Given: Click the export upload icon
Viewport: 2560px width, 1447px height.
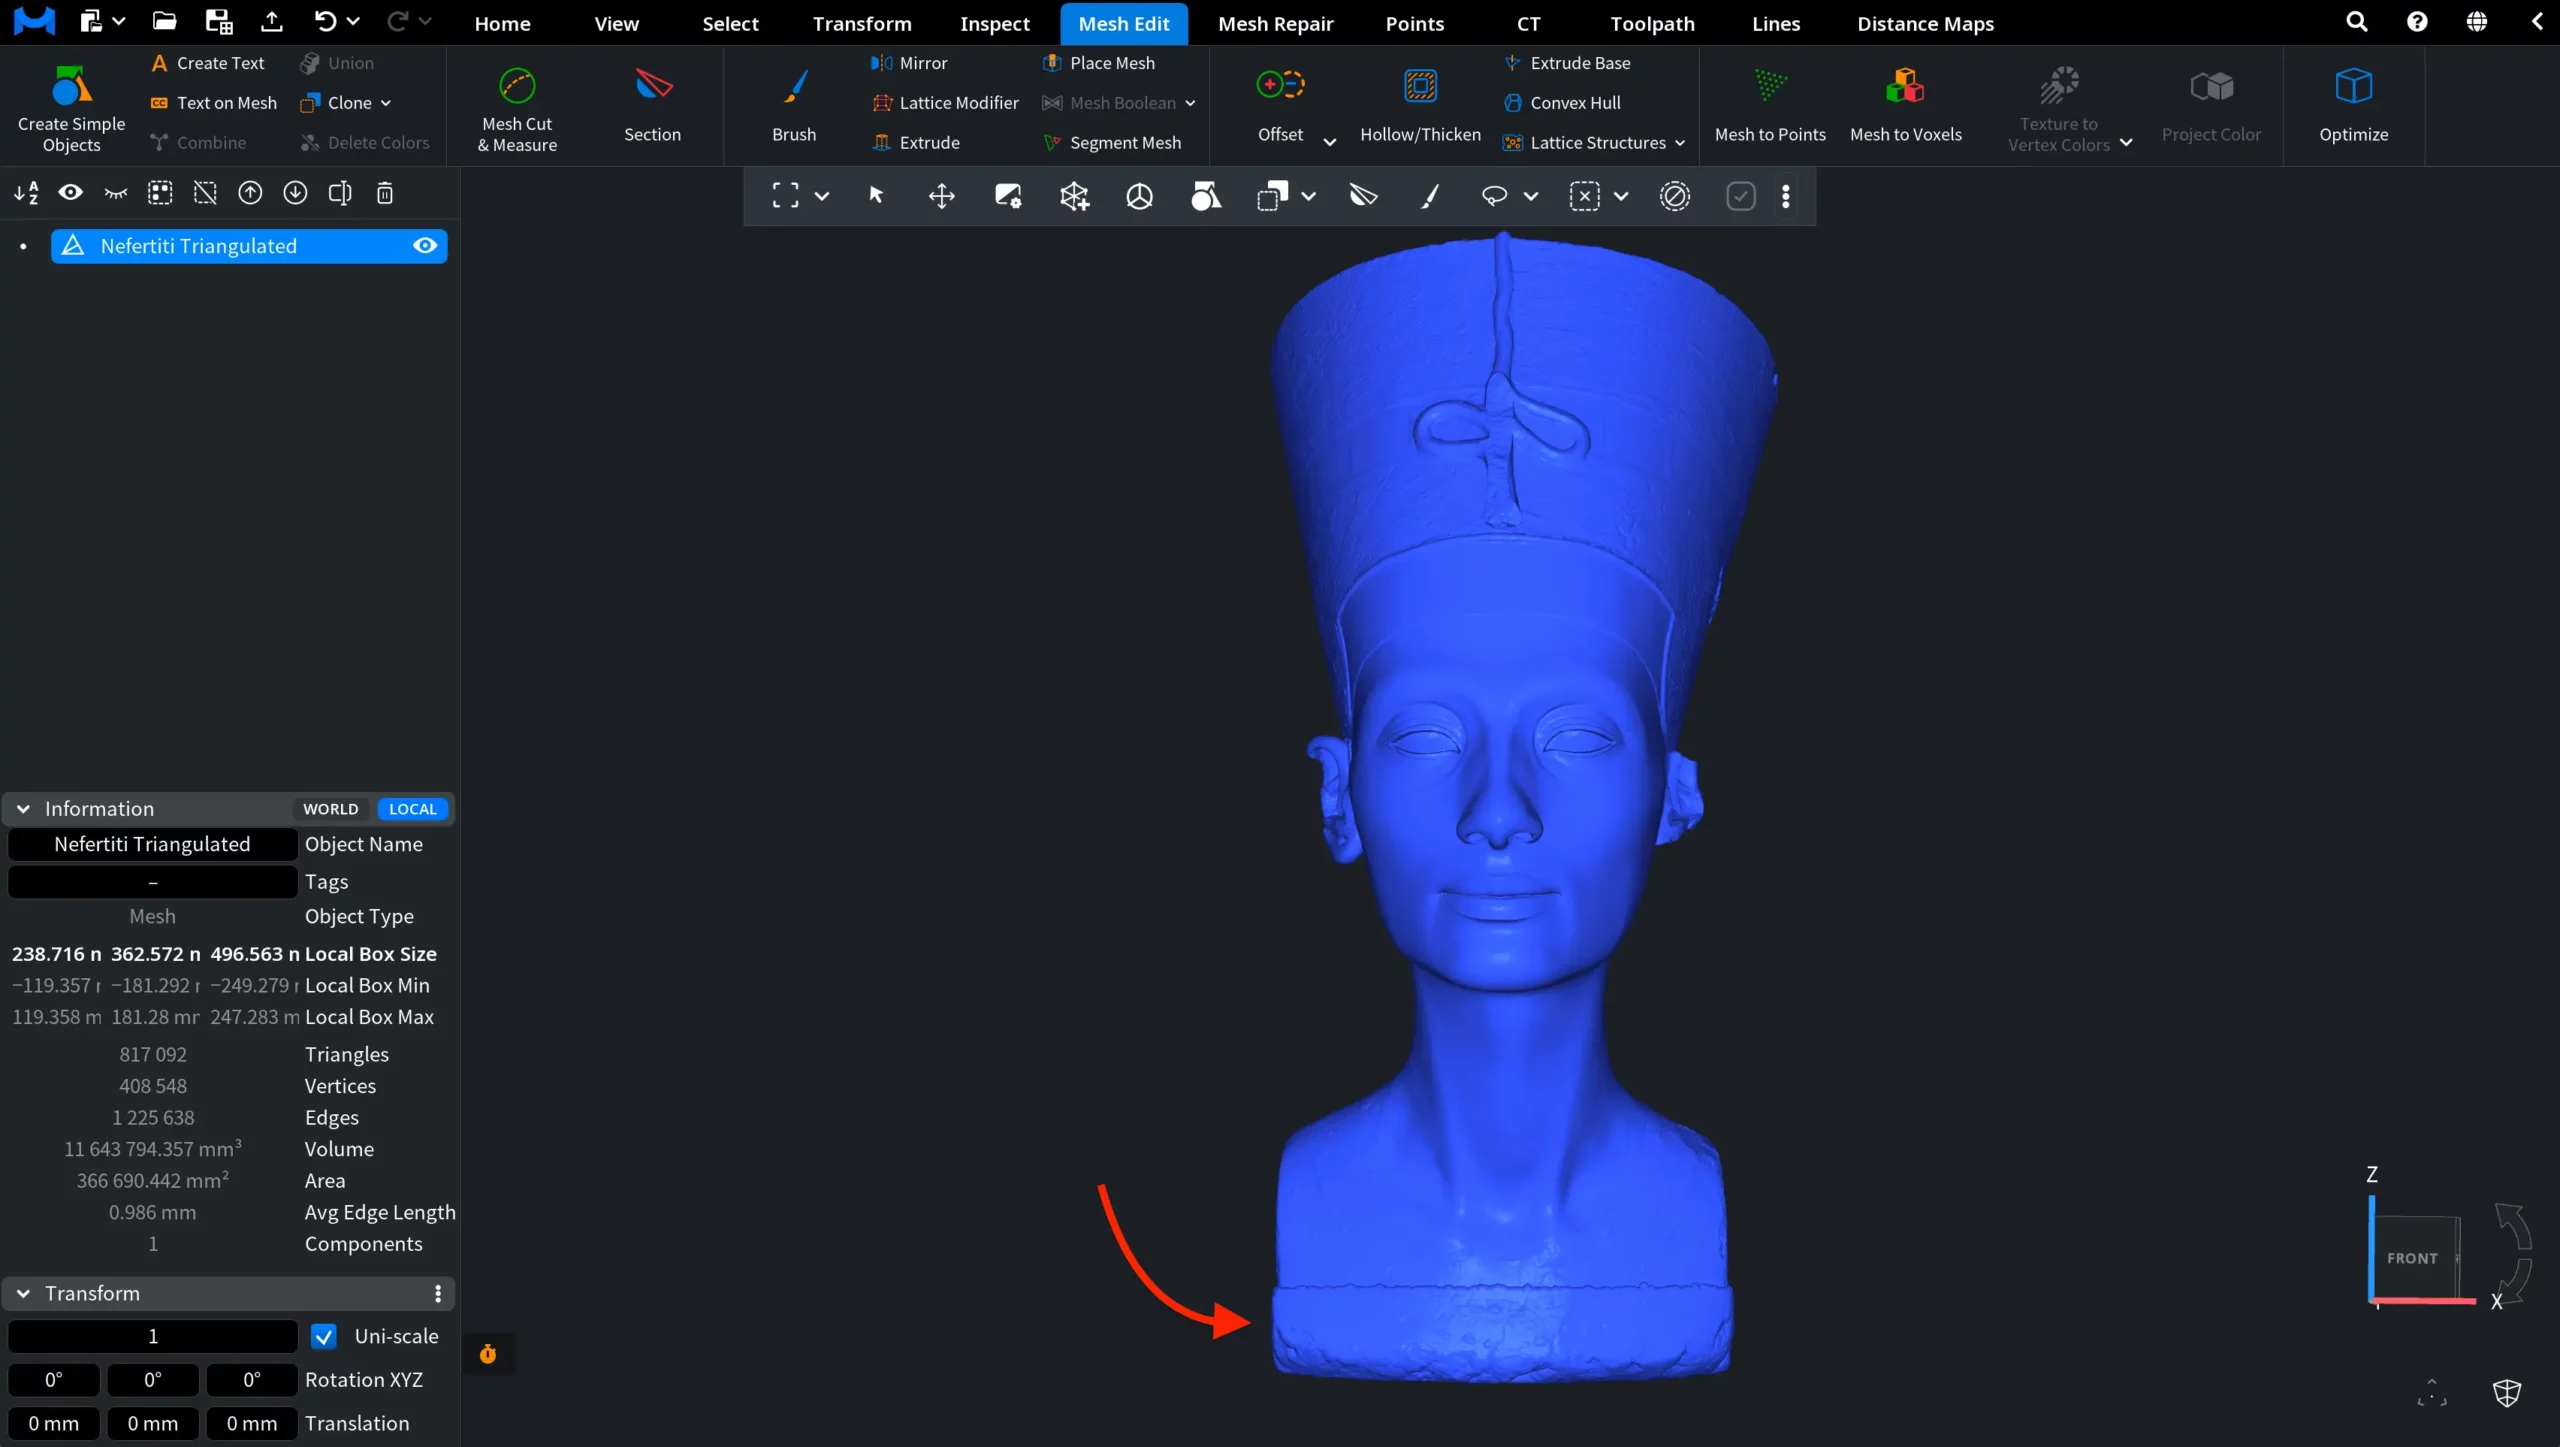Looking at the screenshot, I should pos(272,22).
